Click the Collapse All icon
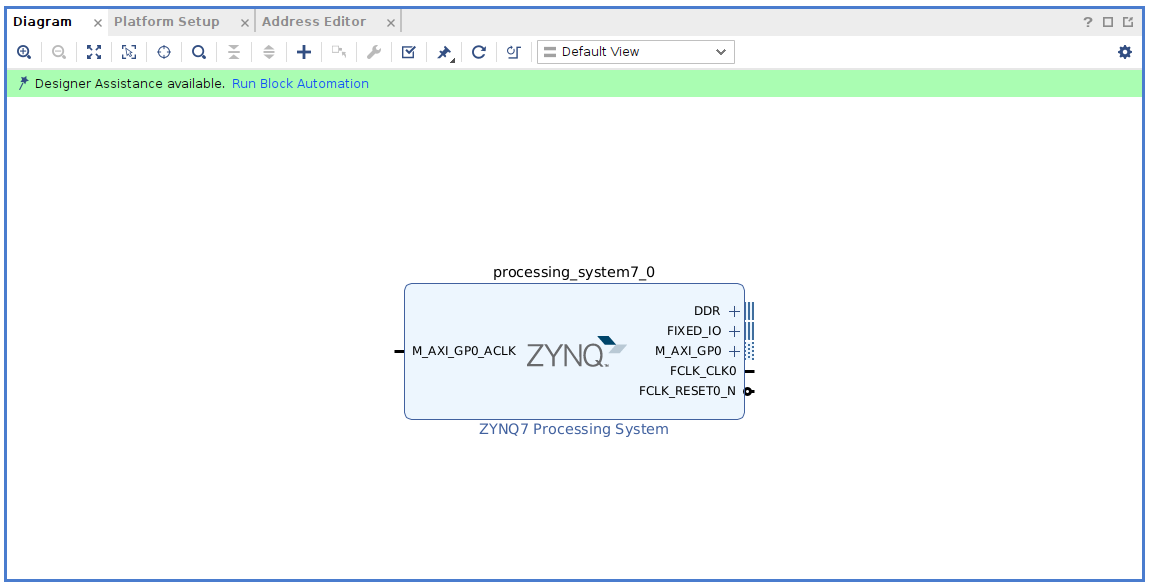The height and width of the screenshot is (587, 1149). click(x=234, y=52)
